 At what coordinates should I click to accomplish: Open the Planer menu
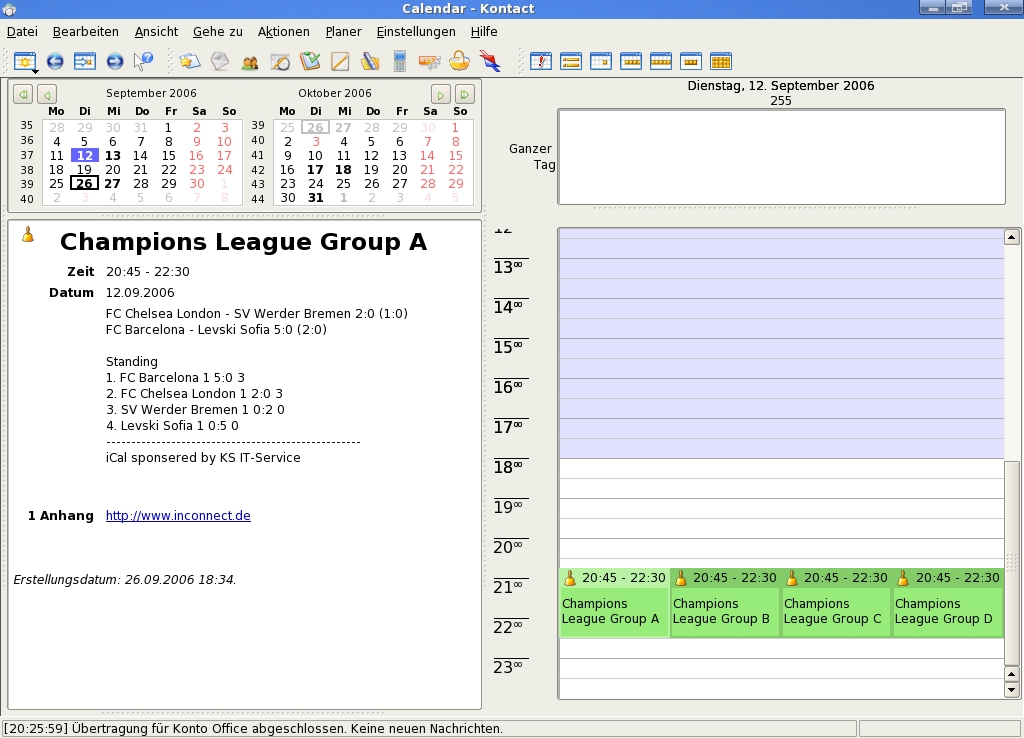[x=344, y=31]
